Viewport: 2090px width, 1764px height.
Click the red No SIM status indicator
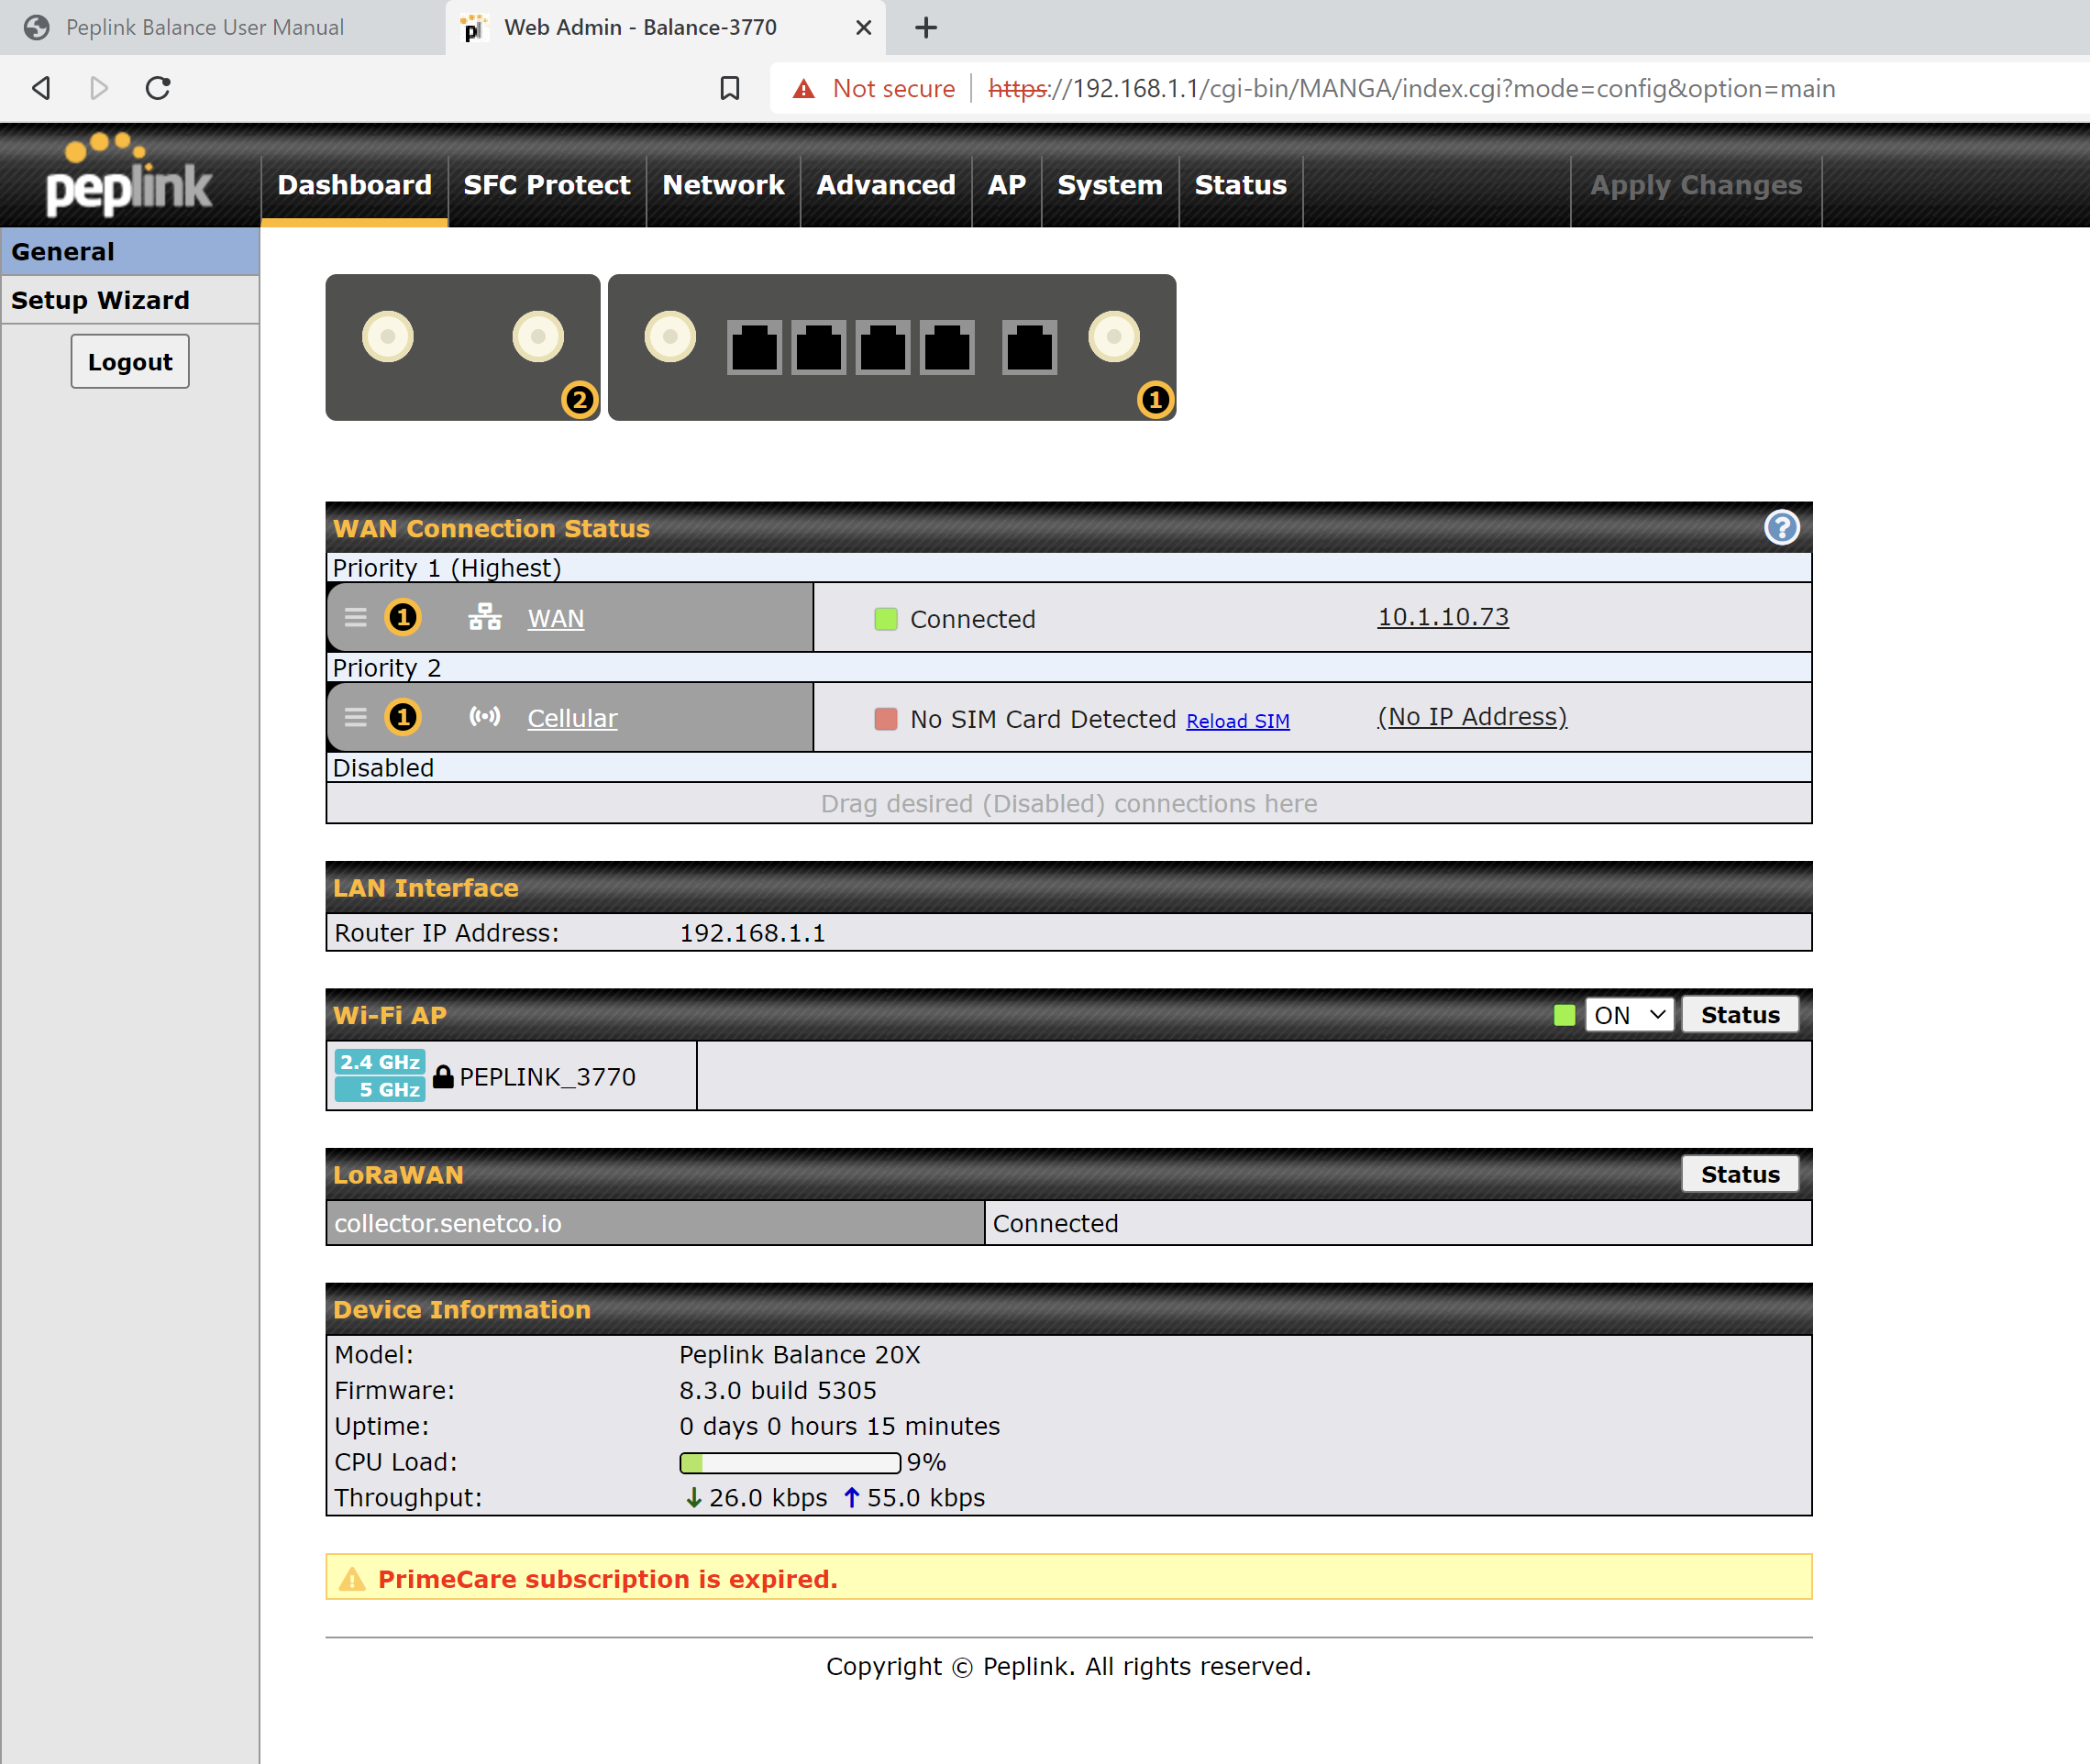pyautogui.click(x=885, y=719)
